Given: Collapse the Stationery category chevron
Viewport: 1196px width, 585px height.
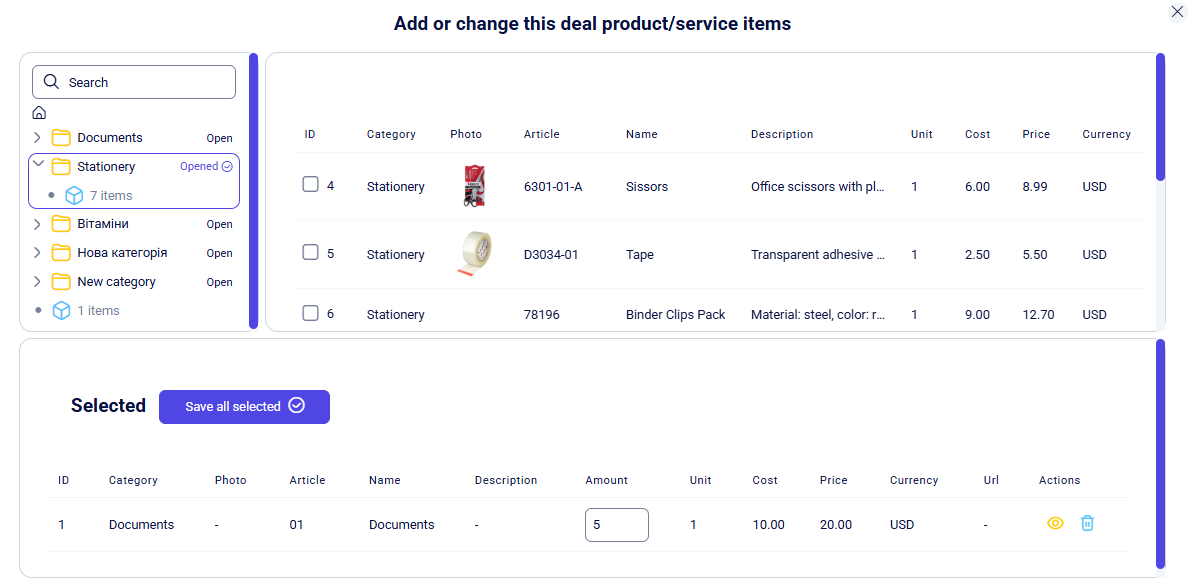Looking at the screenshot, I should (38, 163).
